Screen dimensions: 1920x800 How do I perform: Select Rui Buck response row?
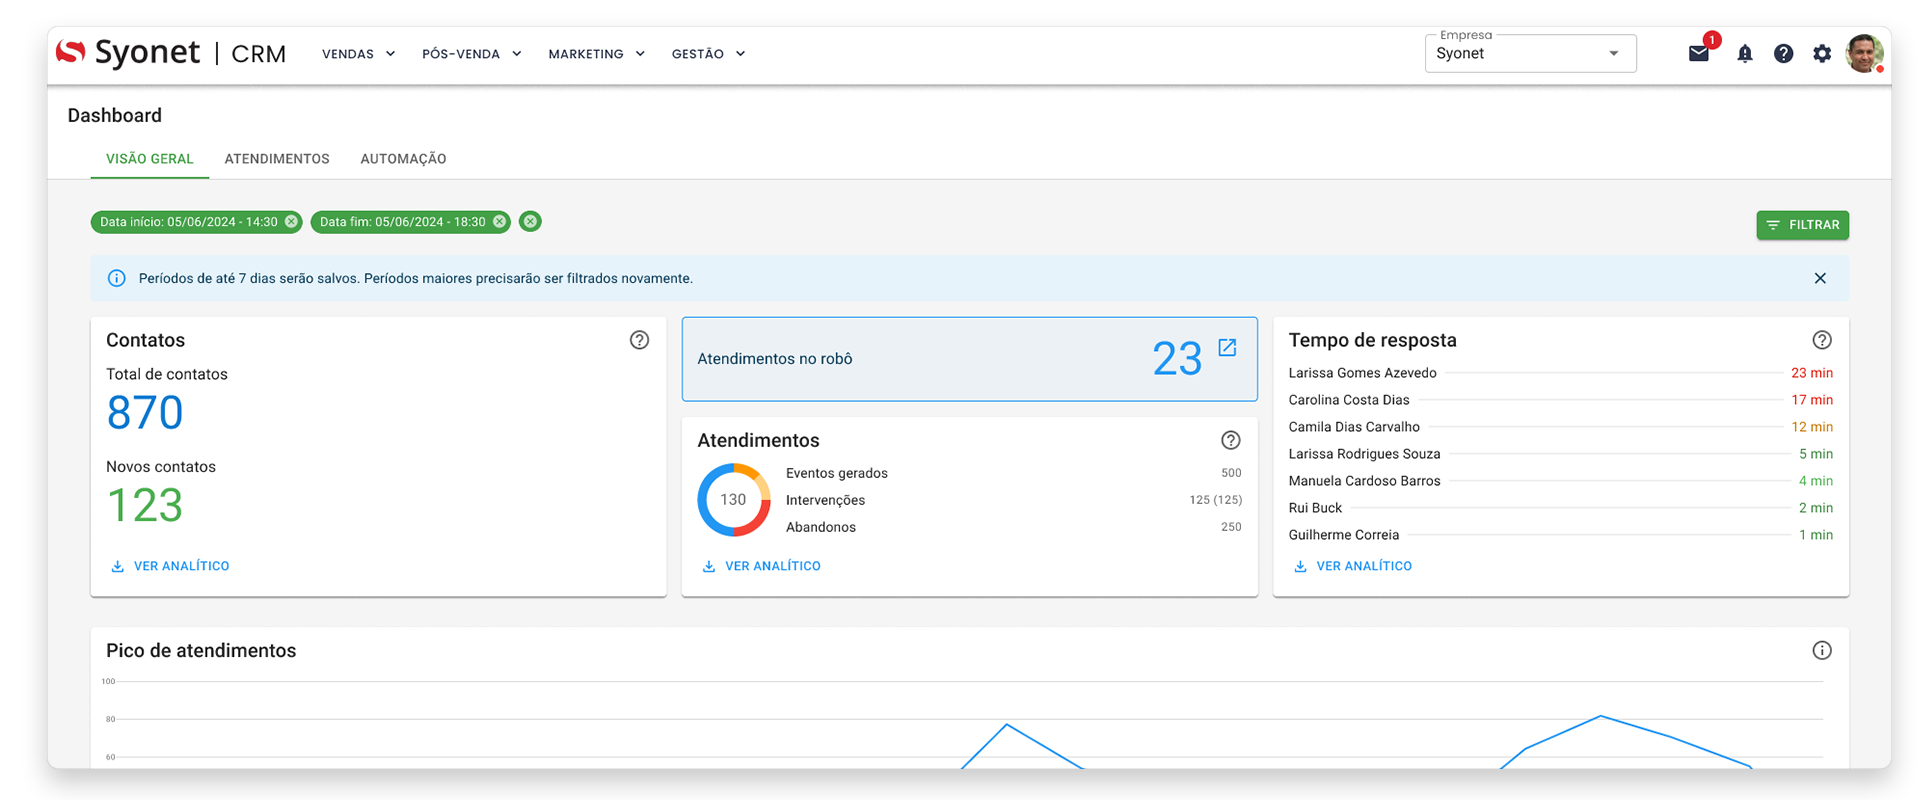click(1561, 508)
